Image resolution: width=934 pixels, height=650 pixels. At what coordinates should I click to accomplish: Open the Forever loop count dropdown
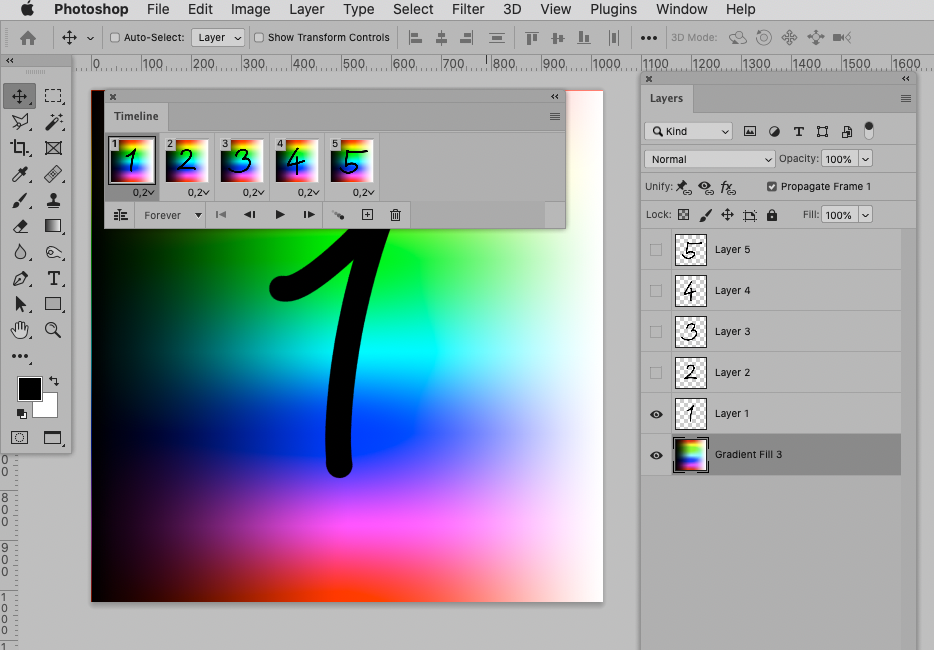pyautogui.click(x=170, y=215)
